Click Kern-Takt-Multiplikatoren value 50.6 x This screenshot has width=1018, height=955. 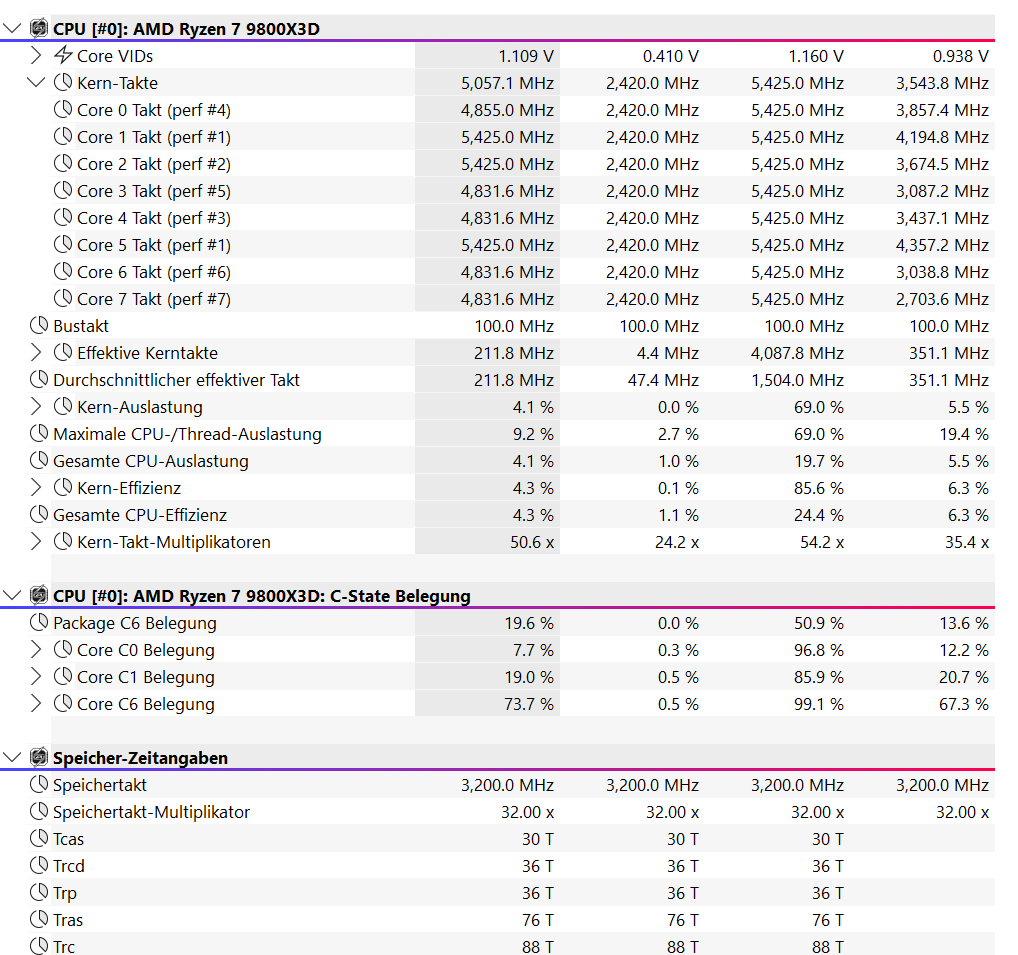point(532,542)
